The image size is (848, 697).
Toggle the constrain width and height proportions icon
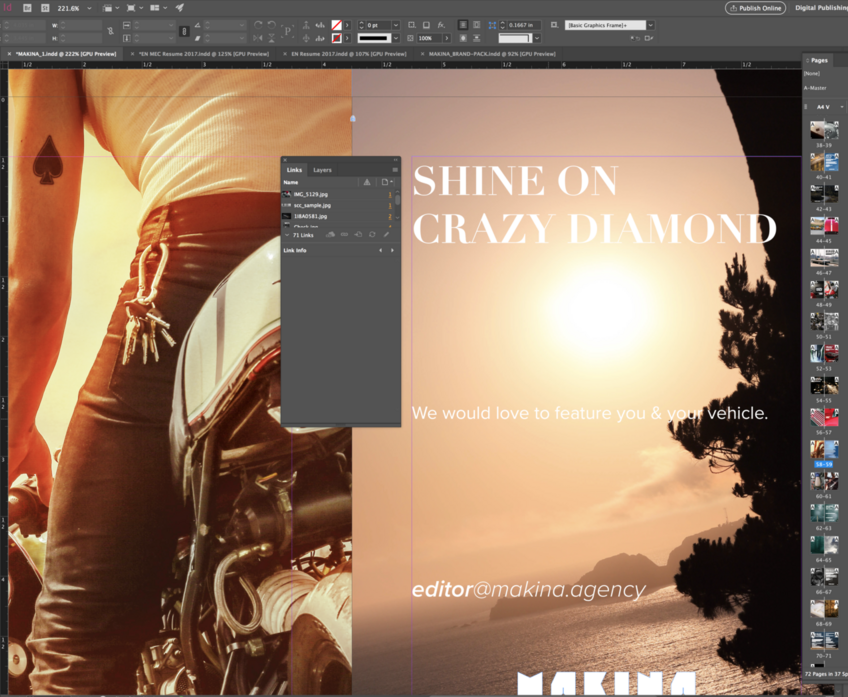click(110, 31)
